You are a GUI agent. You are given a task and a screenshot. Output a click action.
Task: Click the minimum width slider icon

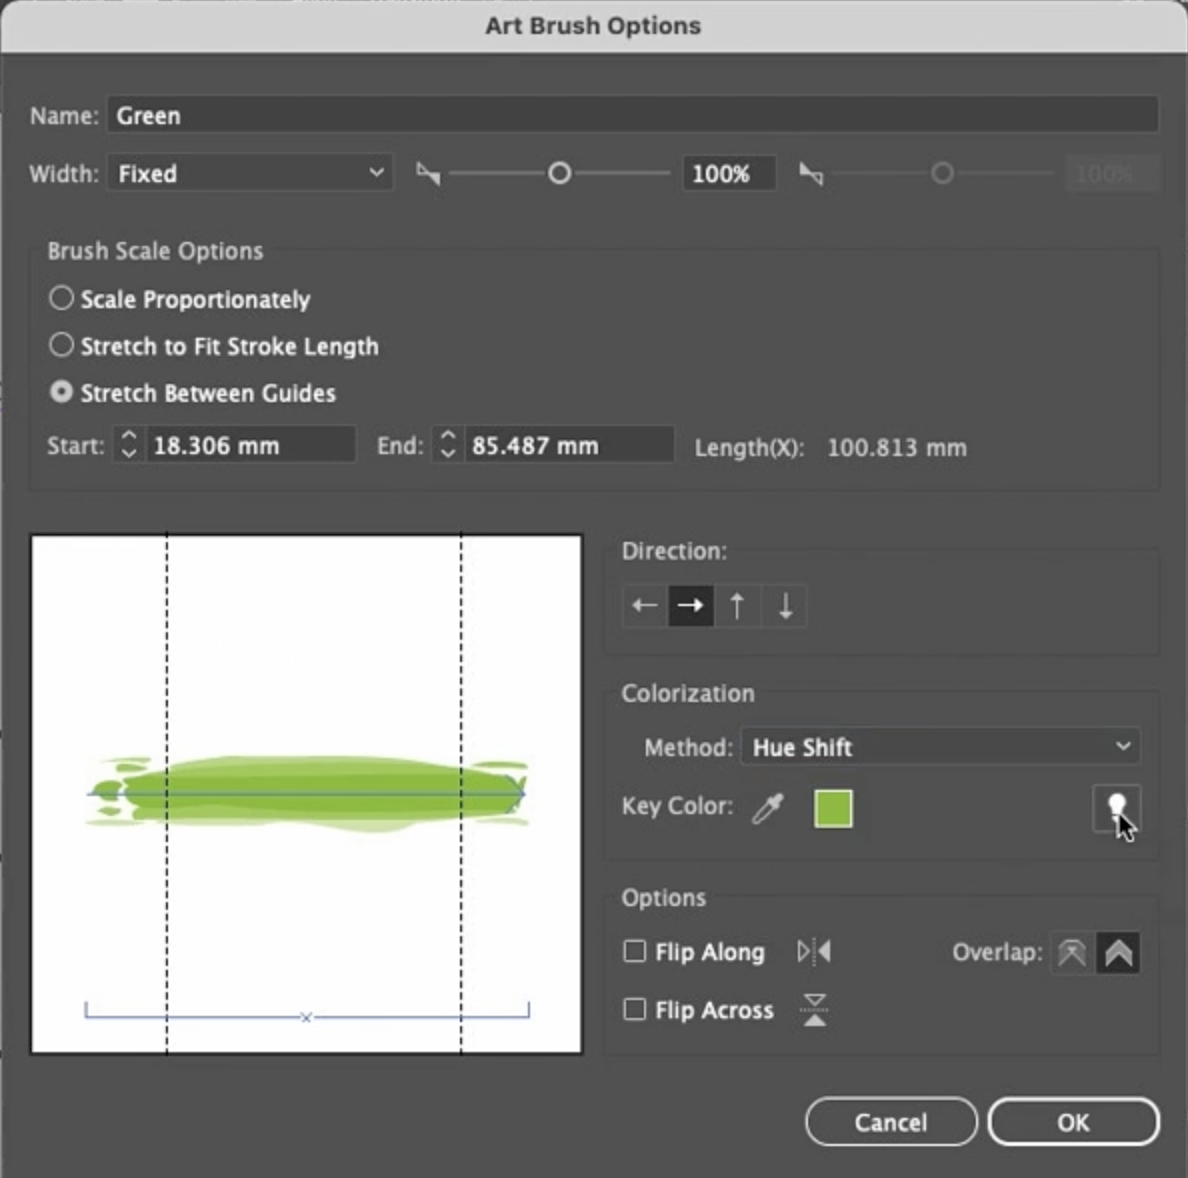tap(429, 174)
